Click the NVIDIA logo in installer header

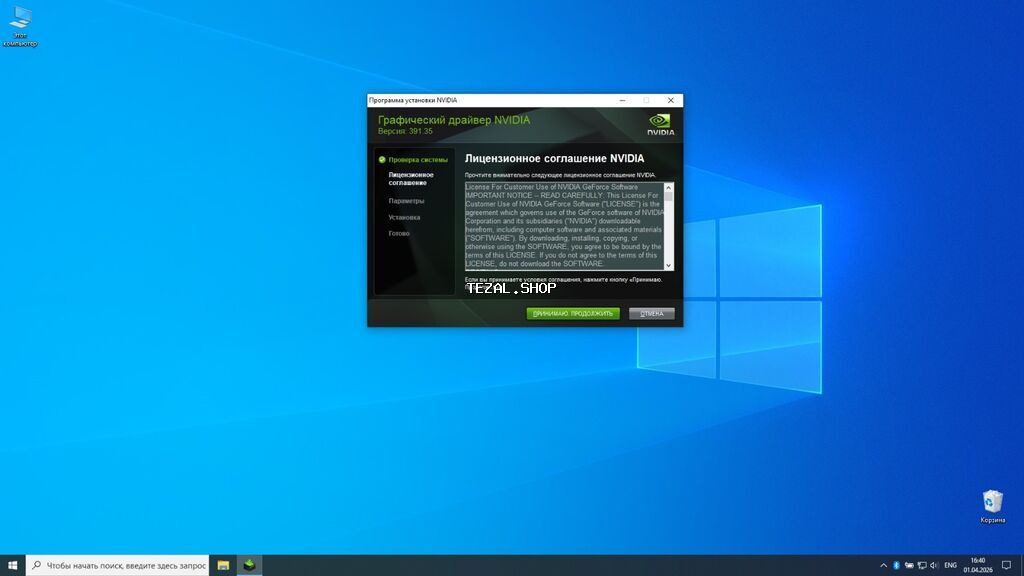tap(660, 123)
